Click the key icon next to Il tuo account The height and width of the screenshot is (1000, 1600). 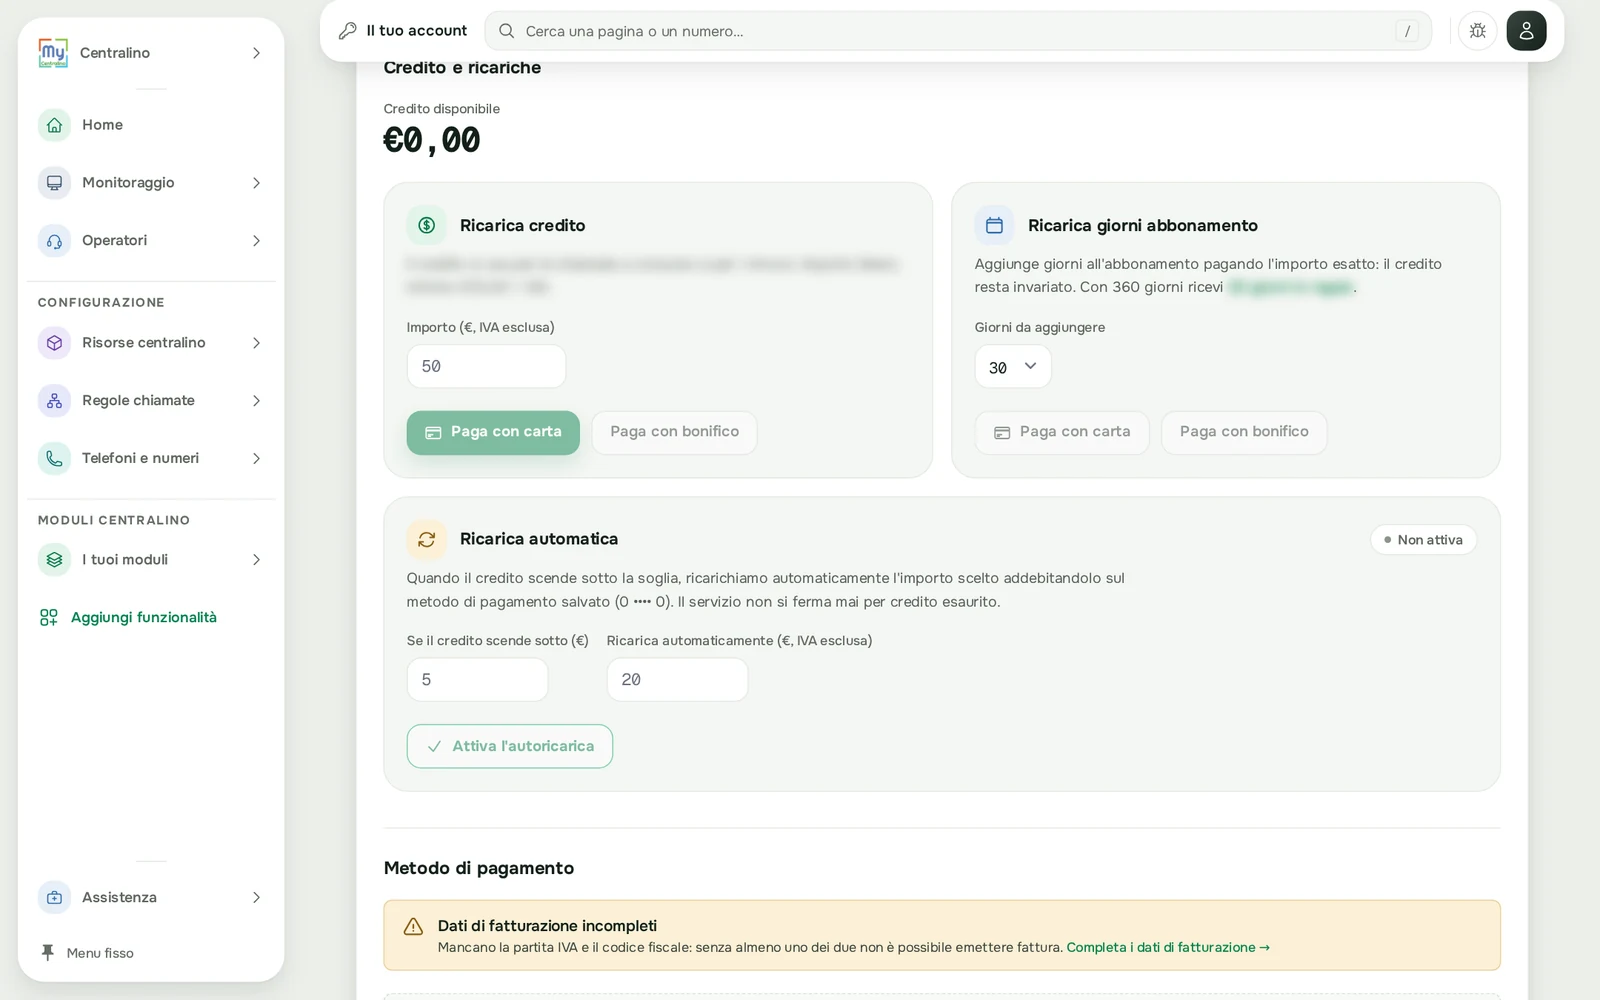(x=348, y=31)
